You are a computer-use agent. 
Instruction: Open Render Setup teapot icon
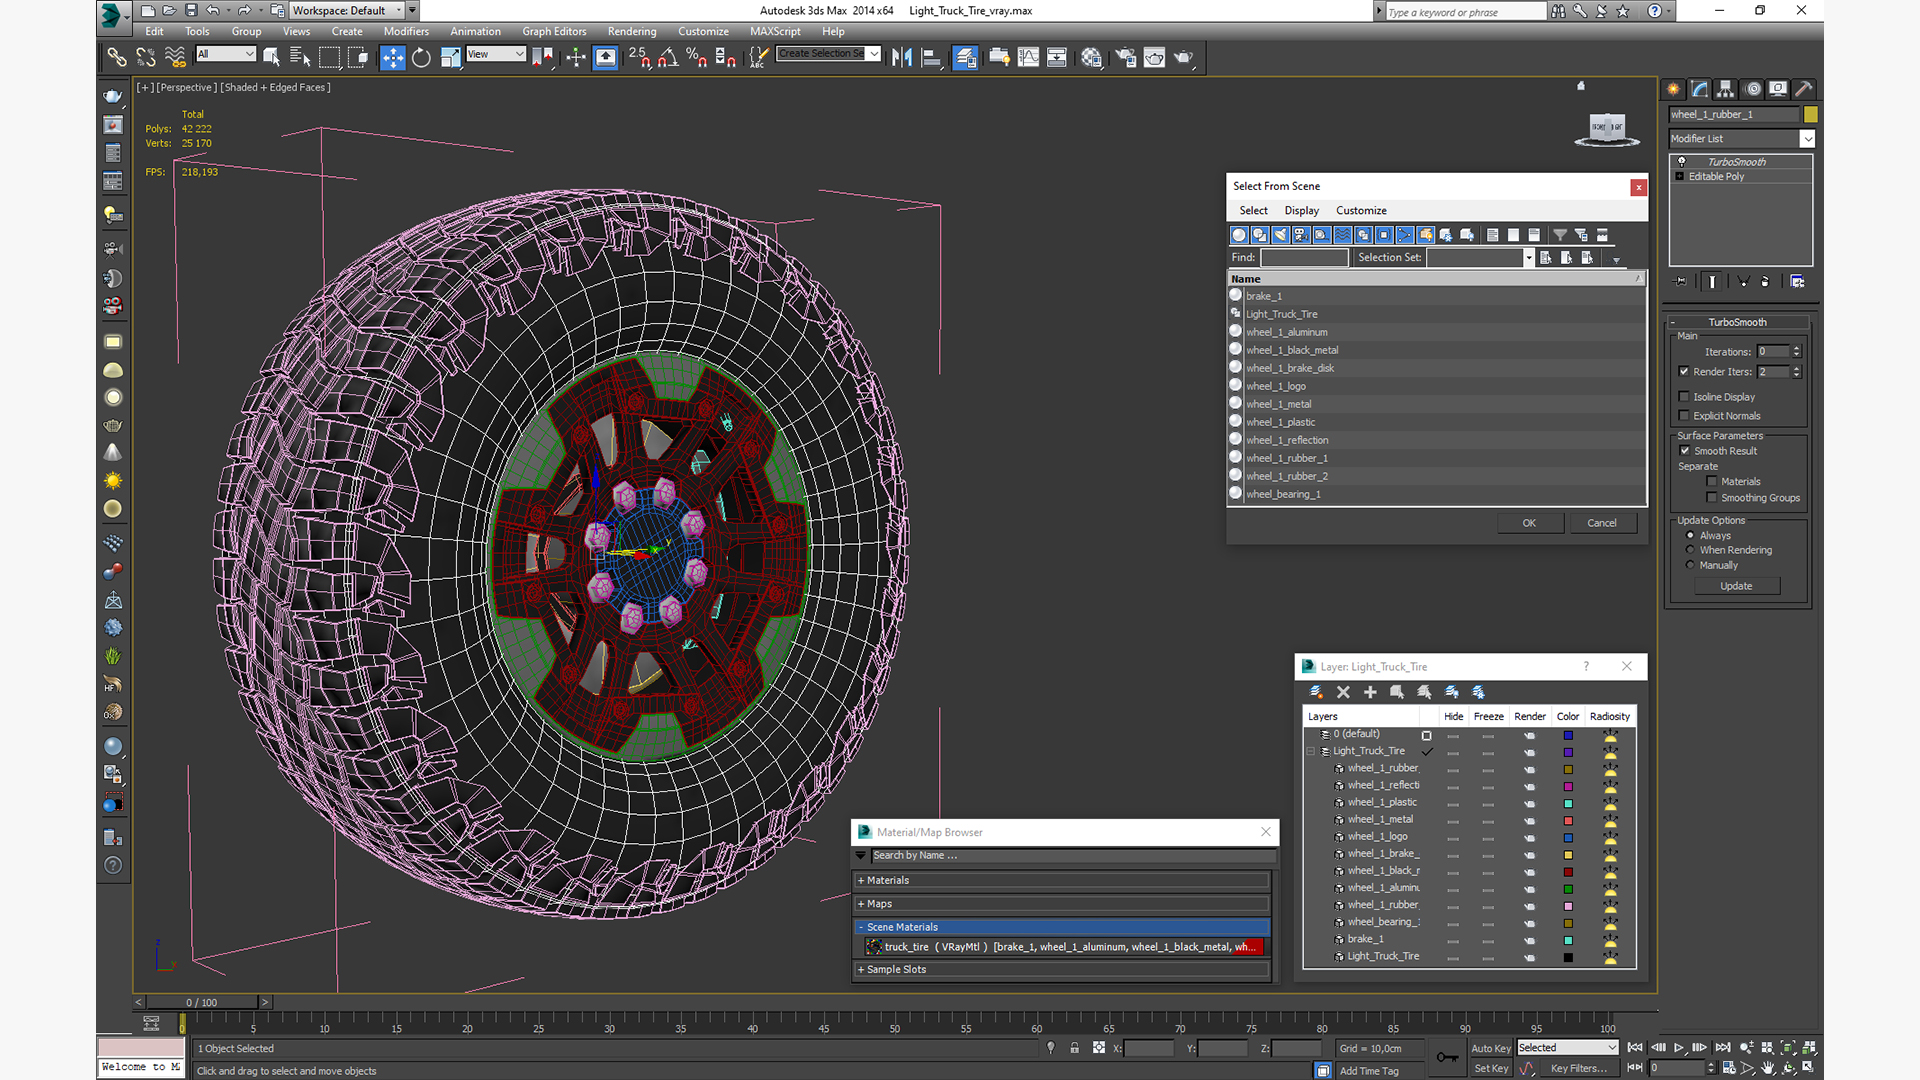1125,58
